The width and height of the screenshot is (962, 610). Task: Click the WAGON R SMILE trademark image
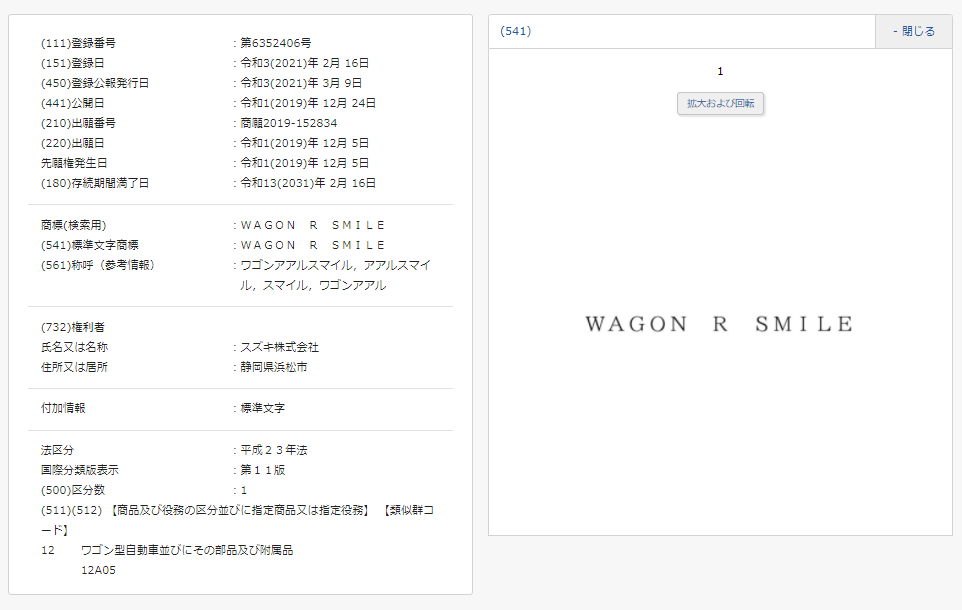[719, 324]
